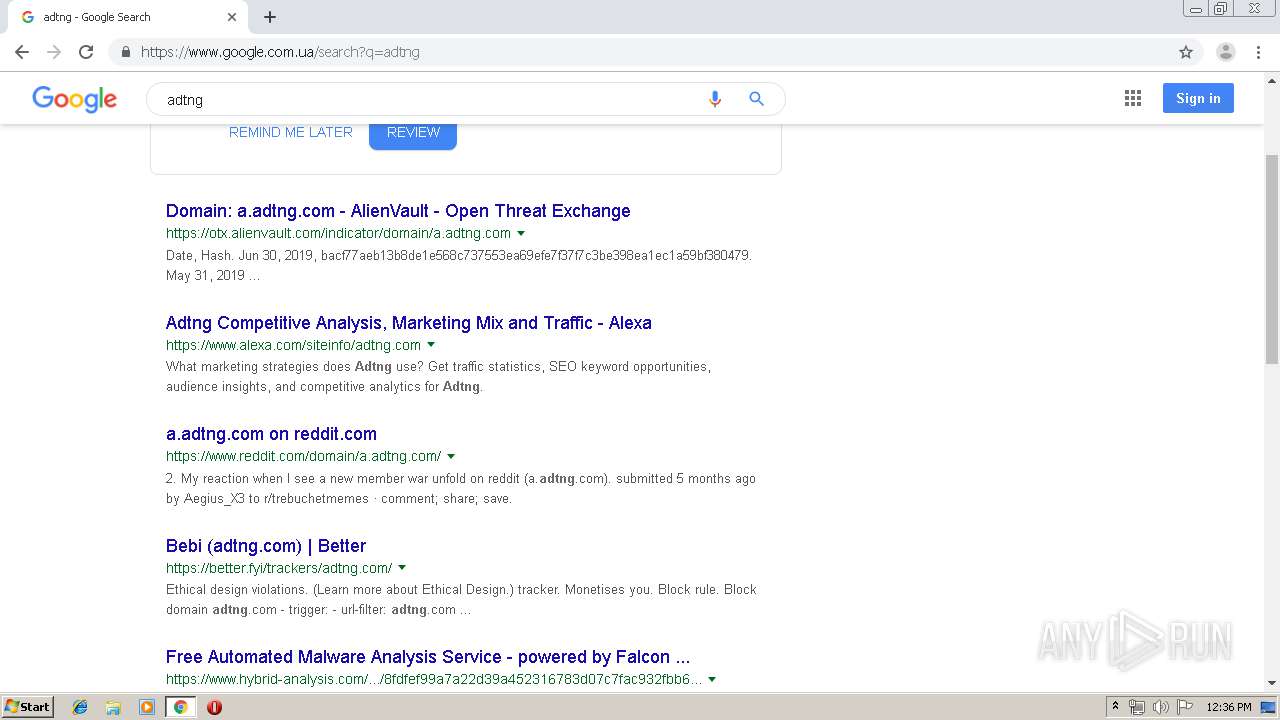Image resolution: width=1280 pixels, height=720 pixels.
Task: Open a new tab with the plus icon
Action: (x=270, y=17)
